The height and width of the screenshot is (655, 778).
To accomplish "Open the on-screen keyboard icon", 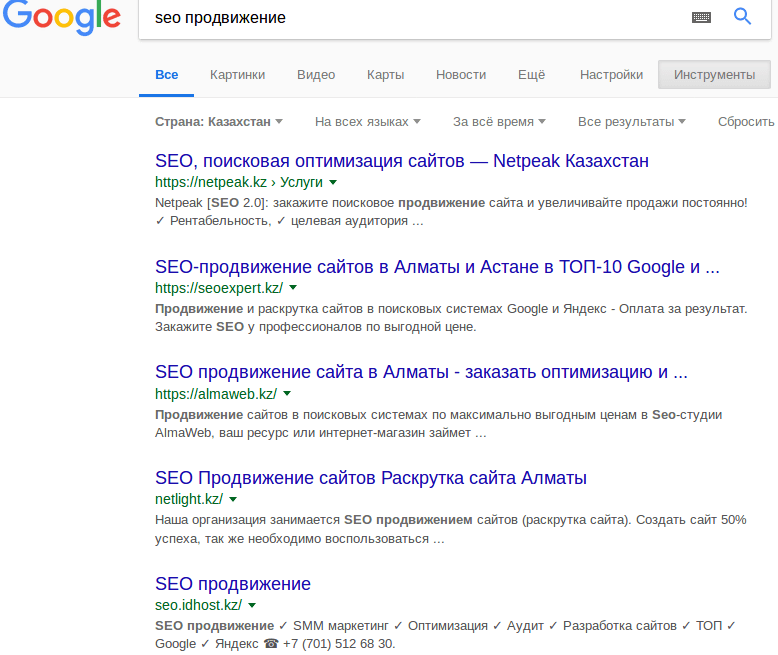I will pyautogui.click(x=701, y=18).
